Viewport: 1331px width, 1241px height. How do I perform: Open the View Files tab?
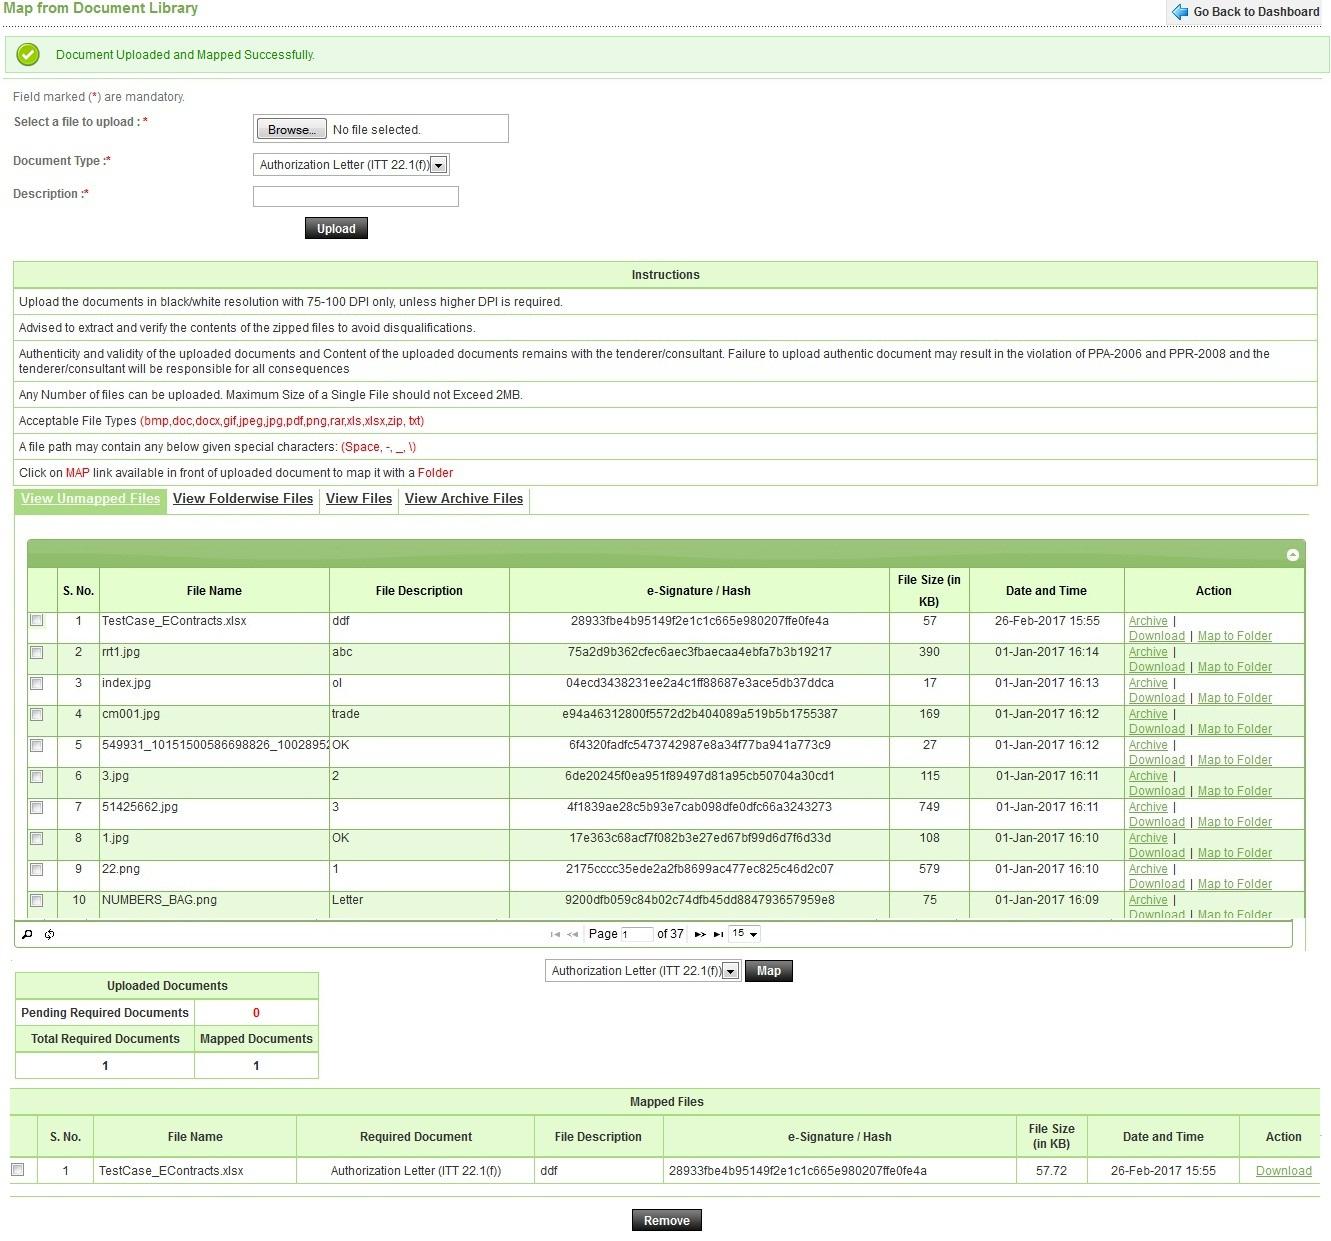[359, 499]
